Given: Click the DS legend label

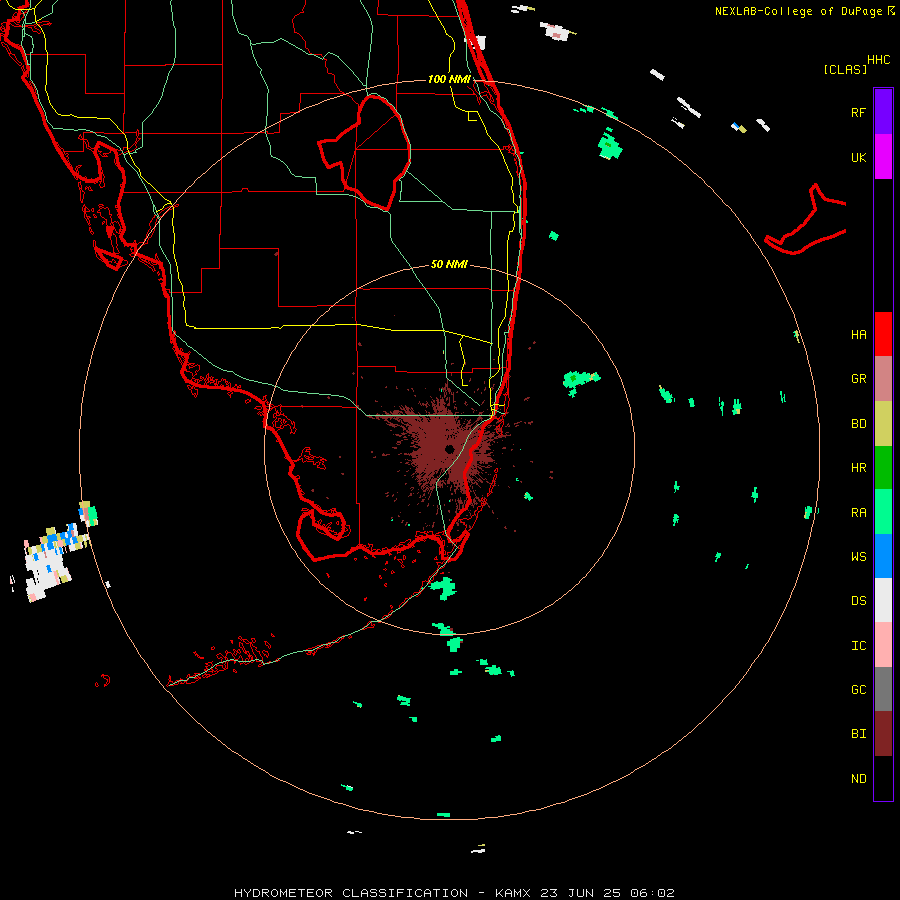Looking at the screenshot, I should click(x=858, y=601).
